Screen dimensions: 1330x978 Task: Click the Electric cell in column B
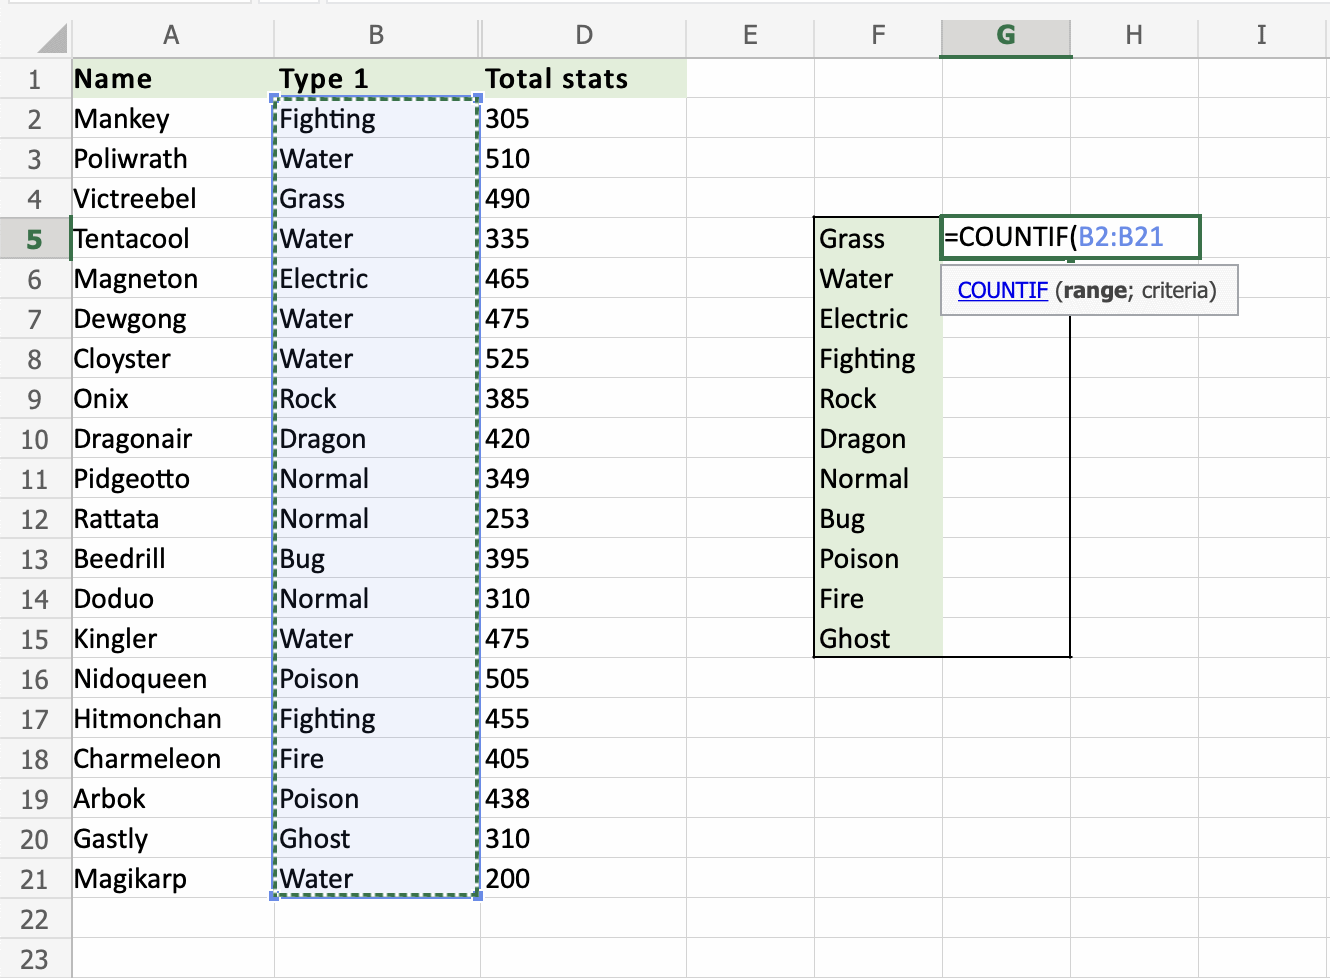[376, 279]
